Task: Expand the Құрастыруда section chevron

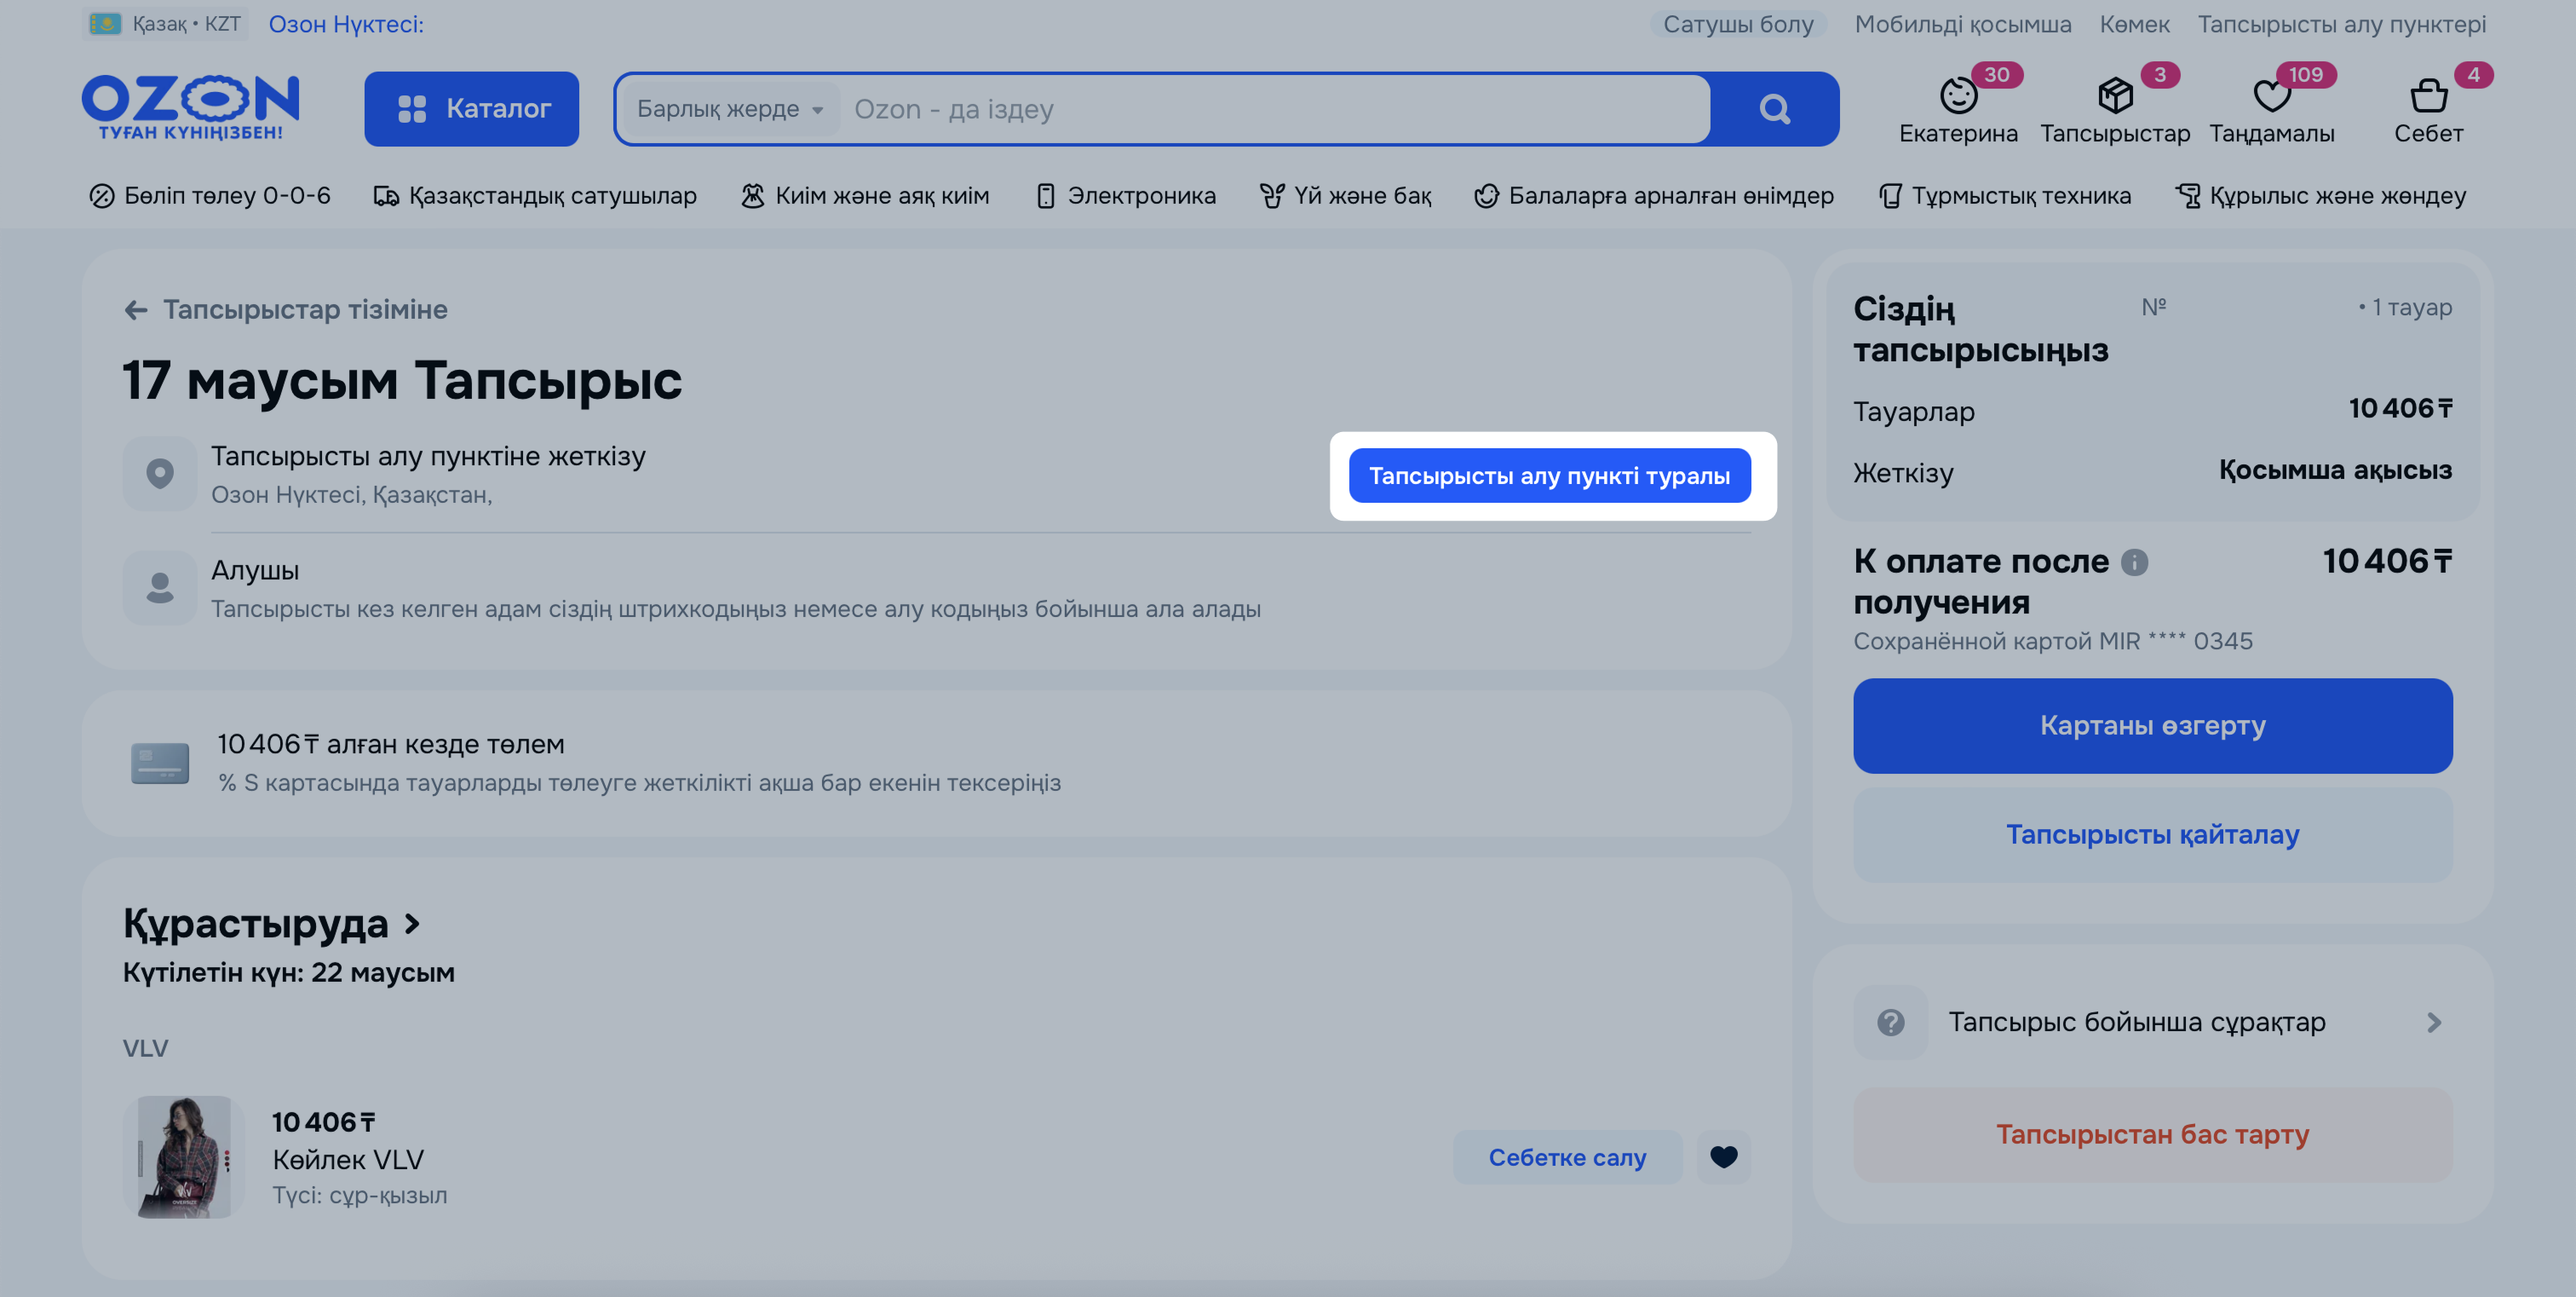Action: (x=412, y=924)
